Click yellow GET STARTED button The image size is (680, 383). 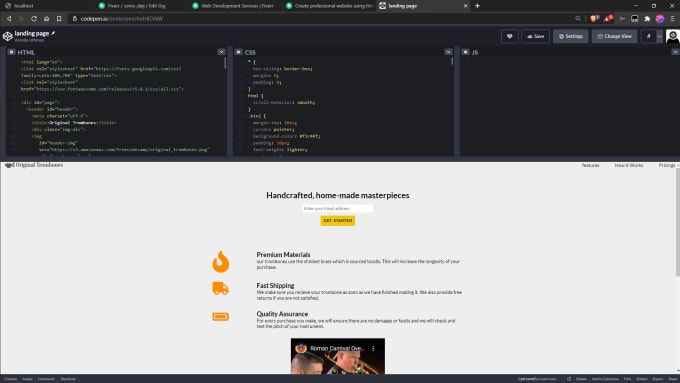pos(337,221)
